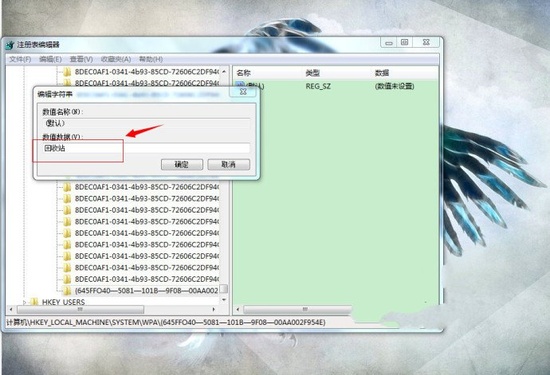Select HKEY_USERS in the tree
This screenshot has width=550, height=375.
click(63, 302)
